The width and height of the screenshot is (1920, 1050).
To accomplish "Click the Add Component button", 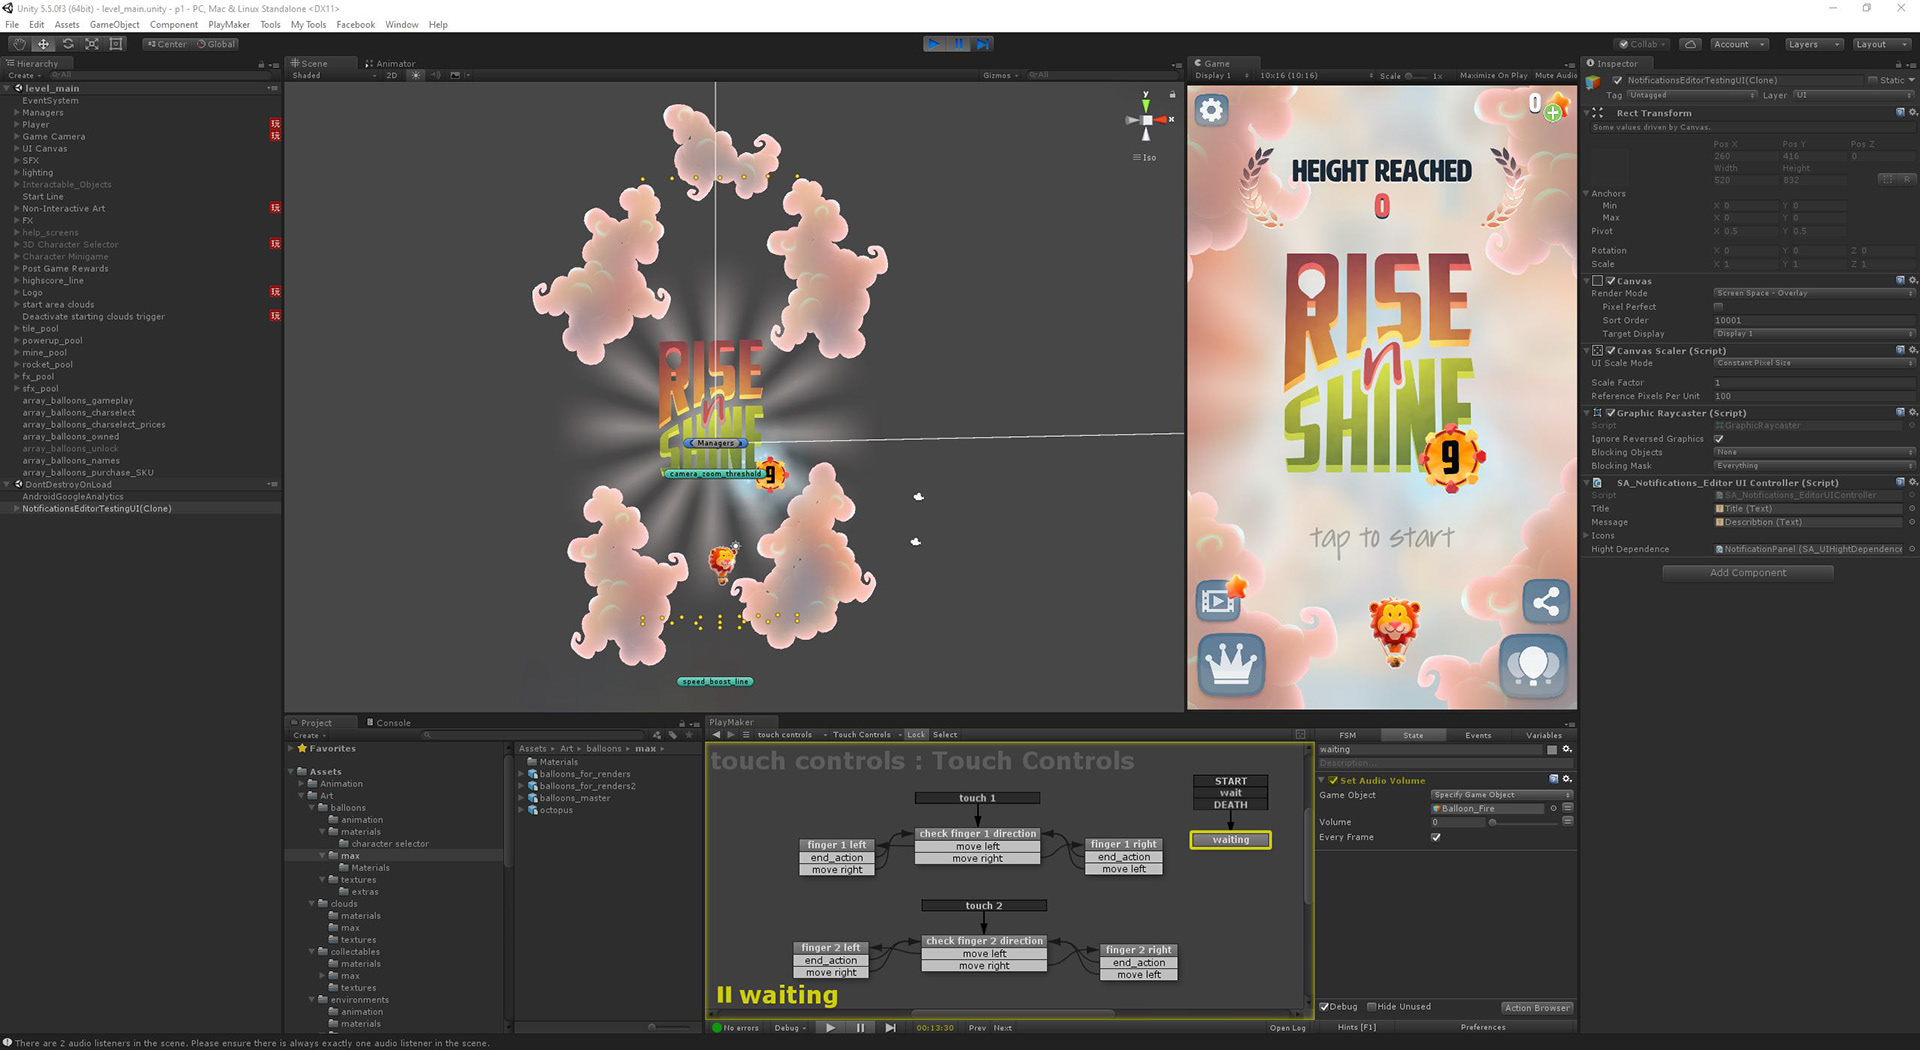I will [1747, 573].
